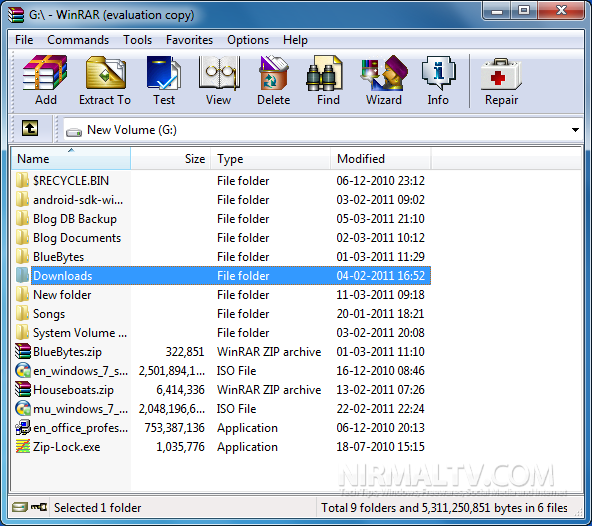
Task: Select the Zip-Lock.exe file icon
Action: click(23, 446)
